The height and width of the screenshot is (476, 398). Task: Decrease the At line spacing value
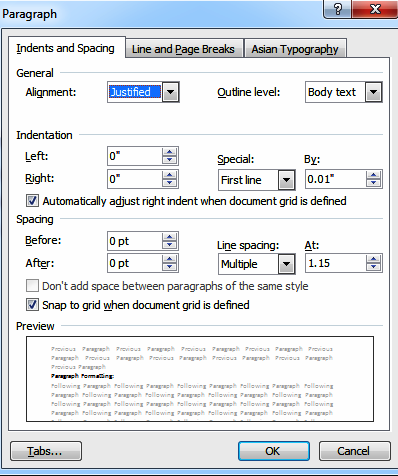(x=373, y=267)
